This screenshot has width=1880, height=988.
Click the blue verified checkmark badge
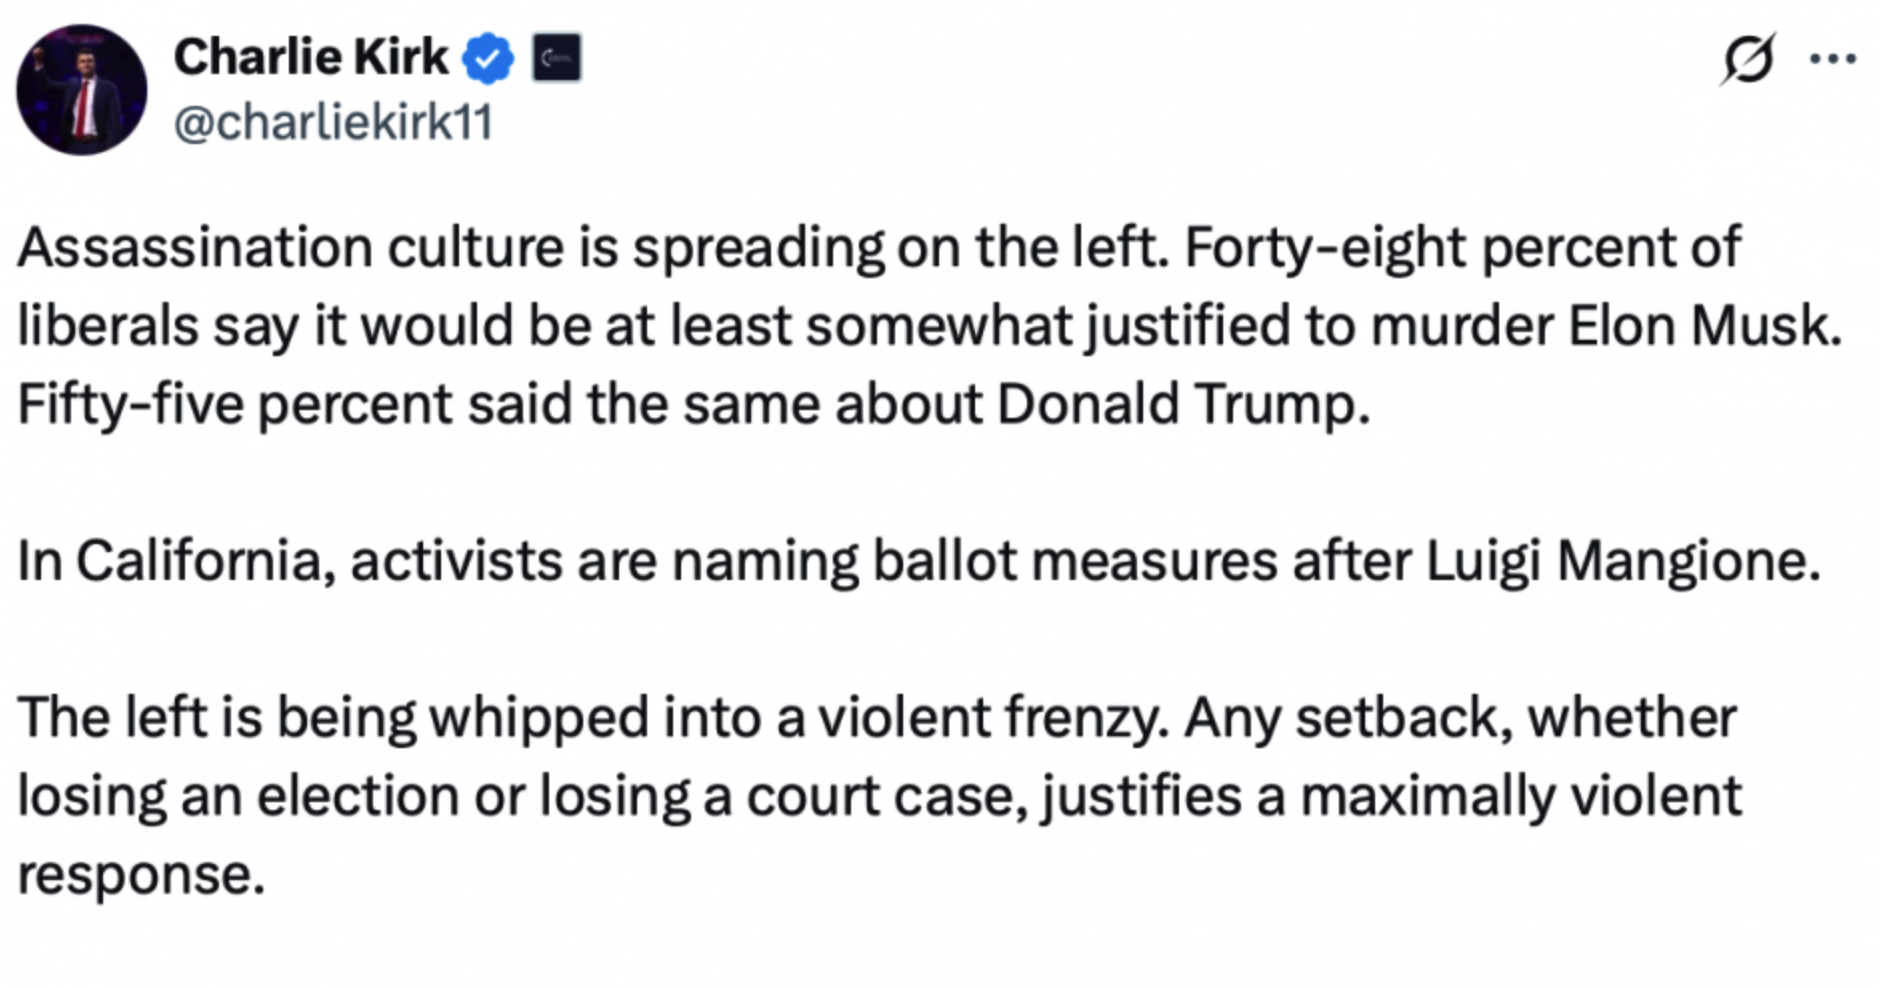coord(488,58)
